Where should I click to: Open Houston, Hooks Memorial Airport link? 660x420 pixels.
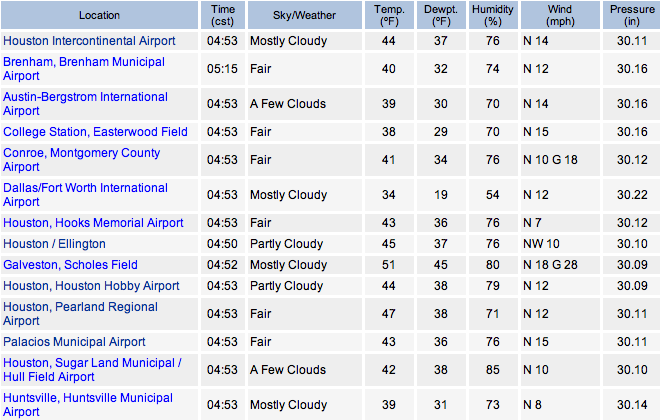(93, 223)
